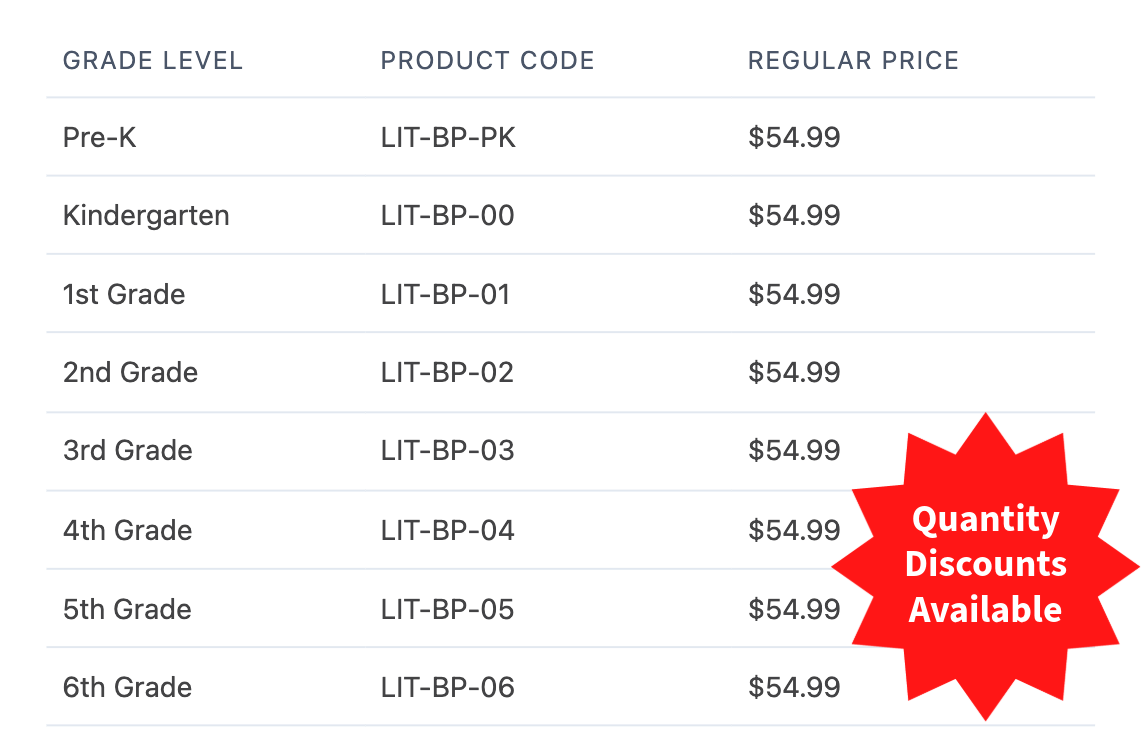Click the 3rd Grade row label
The height and width of the screenshot is (756, 1147).
tap(128, 450)
